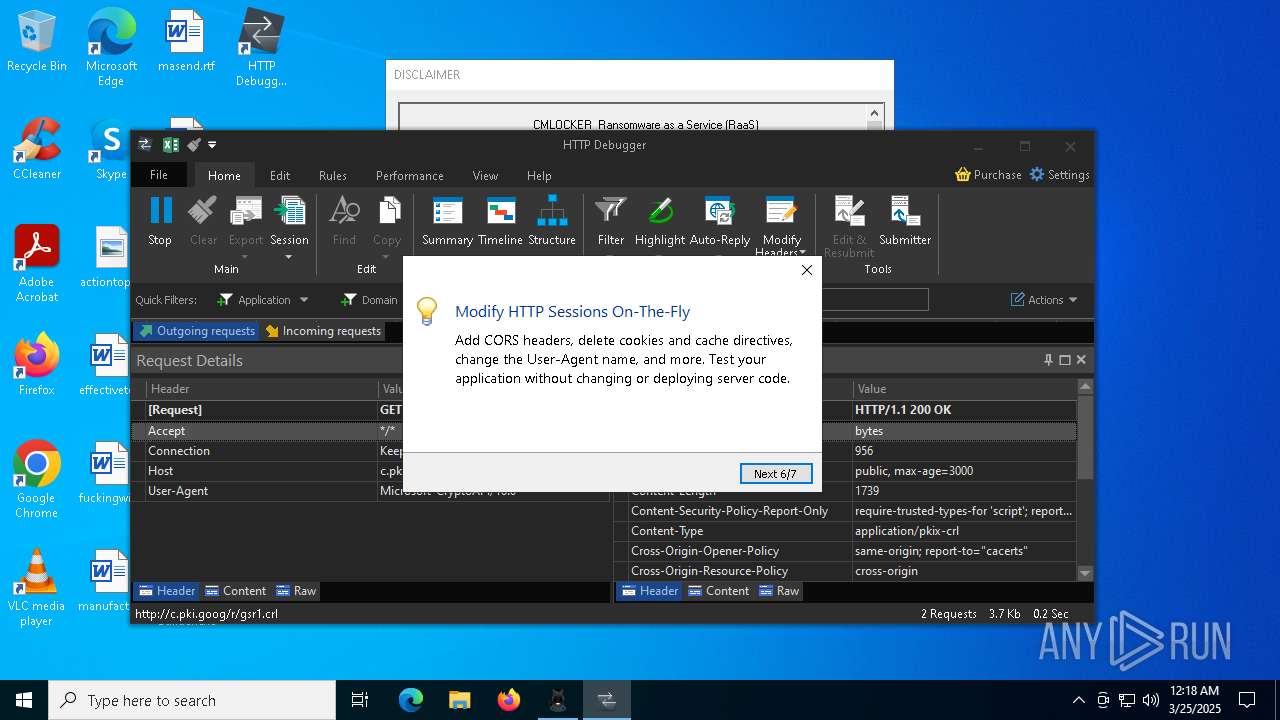Switch response pane to Content tab

(x=718, y=591)
